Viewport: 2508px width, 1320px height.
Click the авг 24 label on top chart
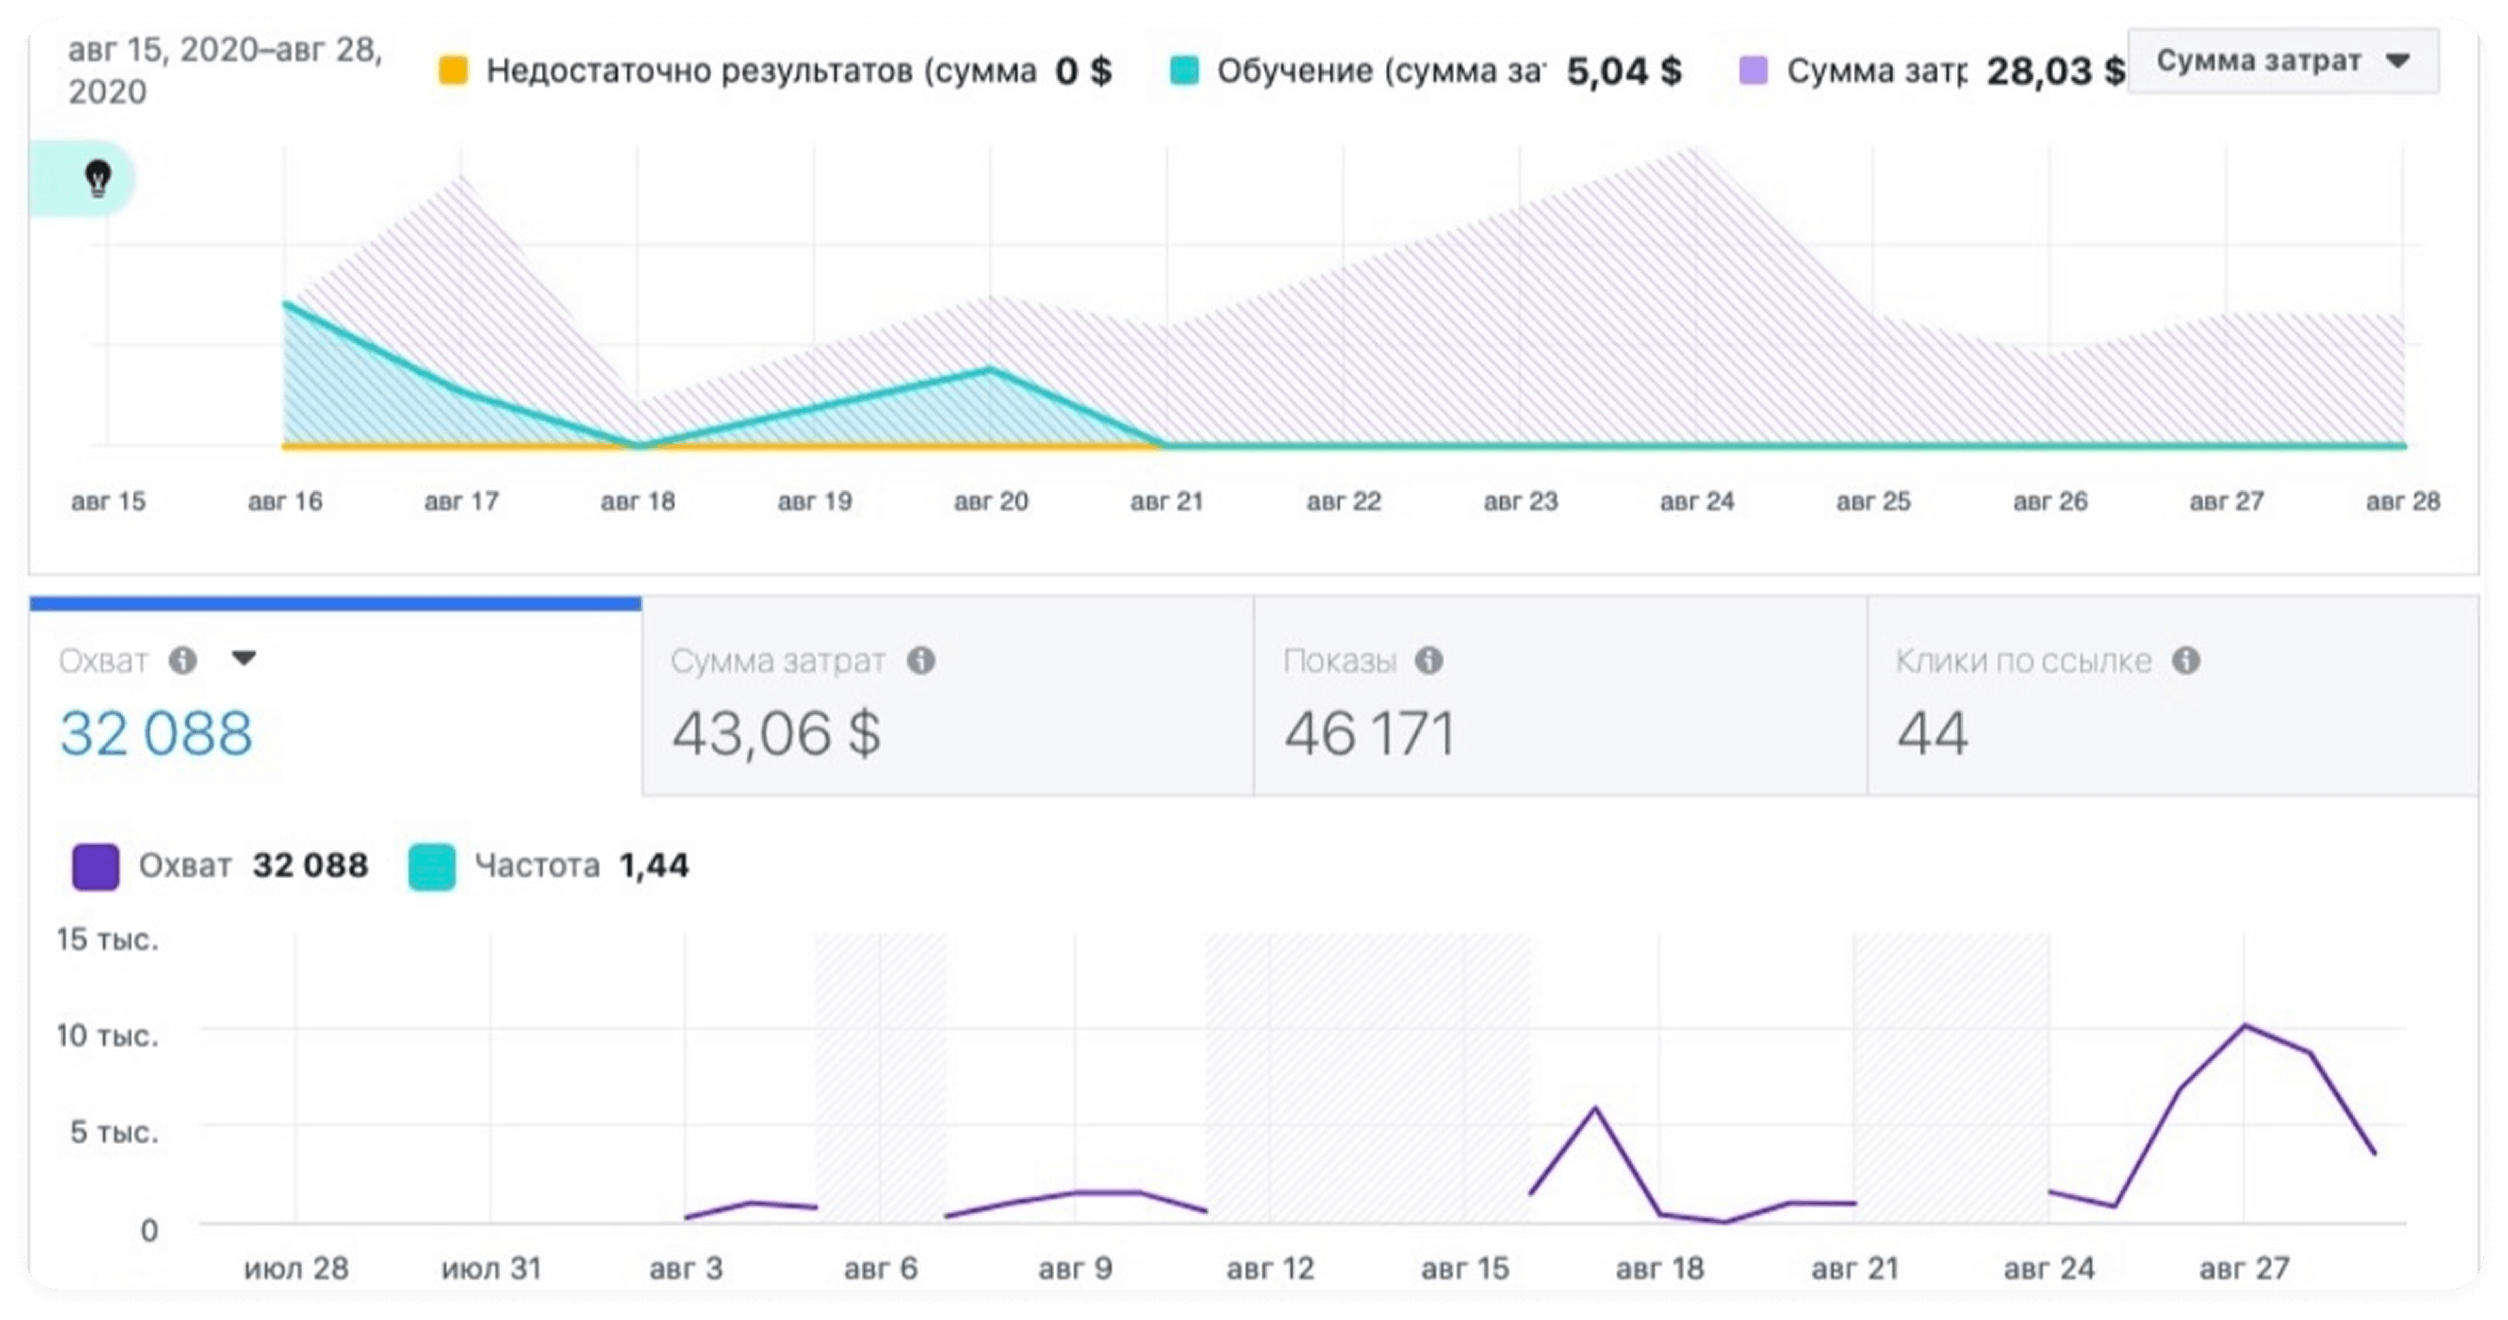[1697, 501]
